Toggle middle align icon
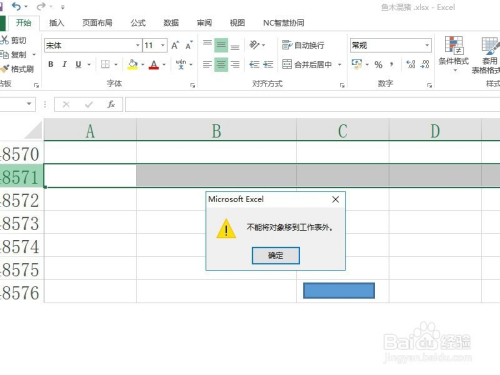Screen dimensions: 500x375 click(x=221, y=45)
